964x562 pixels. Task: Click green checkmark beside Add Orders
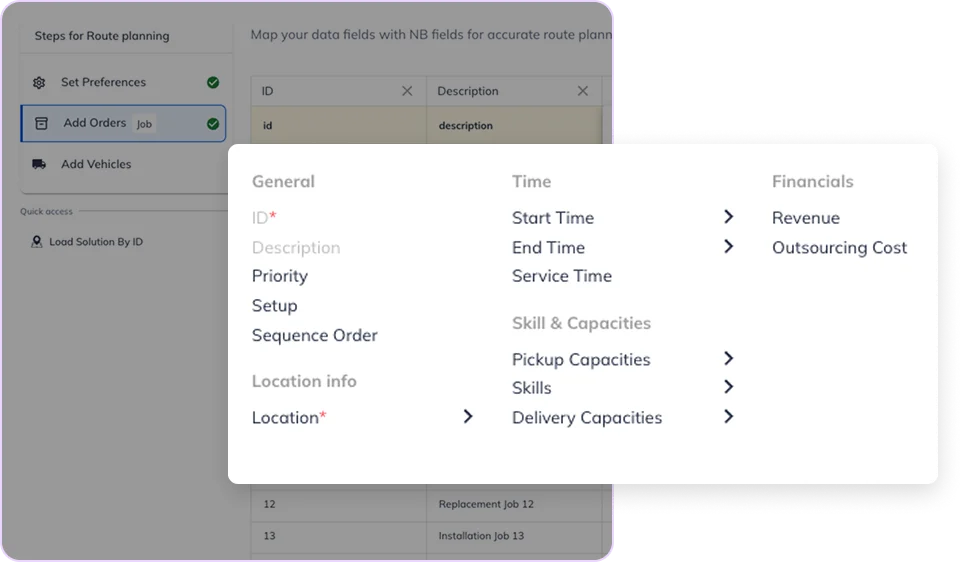click(x=213, y=124)
